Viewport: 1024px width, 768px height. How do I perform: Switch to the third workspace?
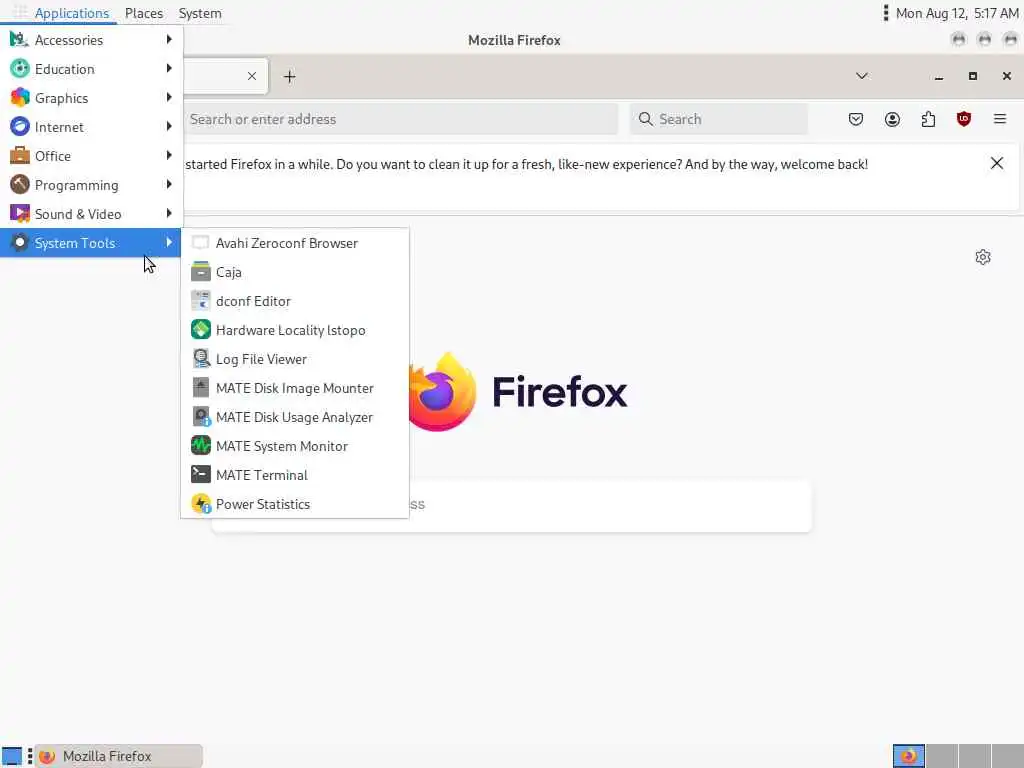[x=975, y=756]
